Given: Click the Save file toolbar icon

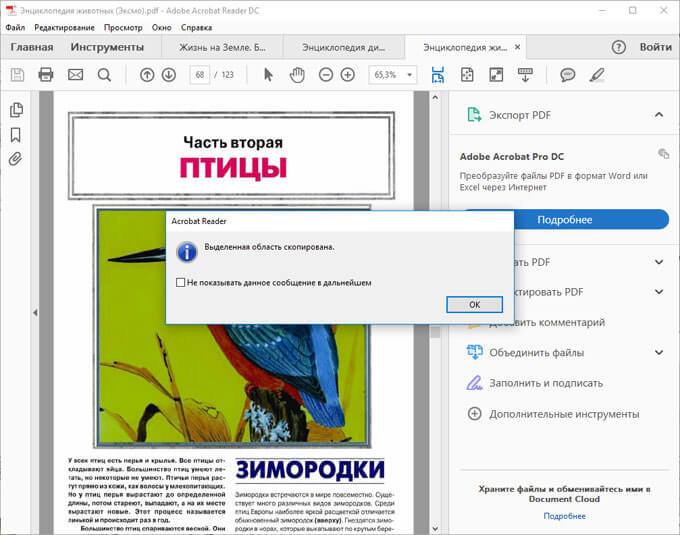Looking at the screenshot, I should [17, 75].
